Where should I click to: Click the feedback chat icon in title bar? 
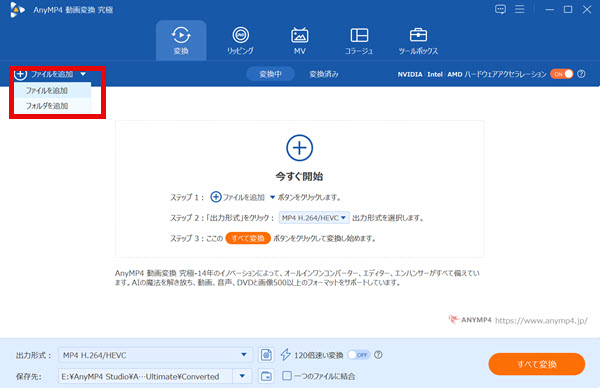click(500, 10)
